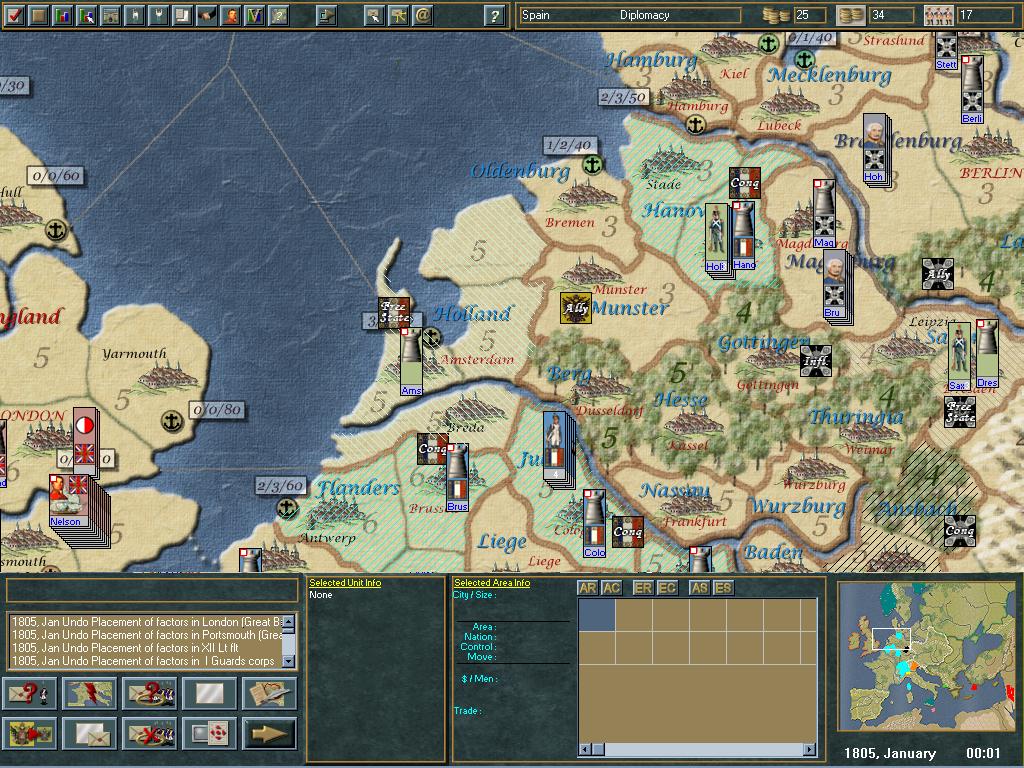Click area grid scroll left arrow
This screenshot has height=768, width=1024.
[584, 749]
